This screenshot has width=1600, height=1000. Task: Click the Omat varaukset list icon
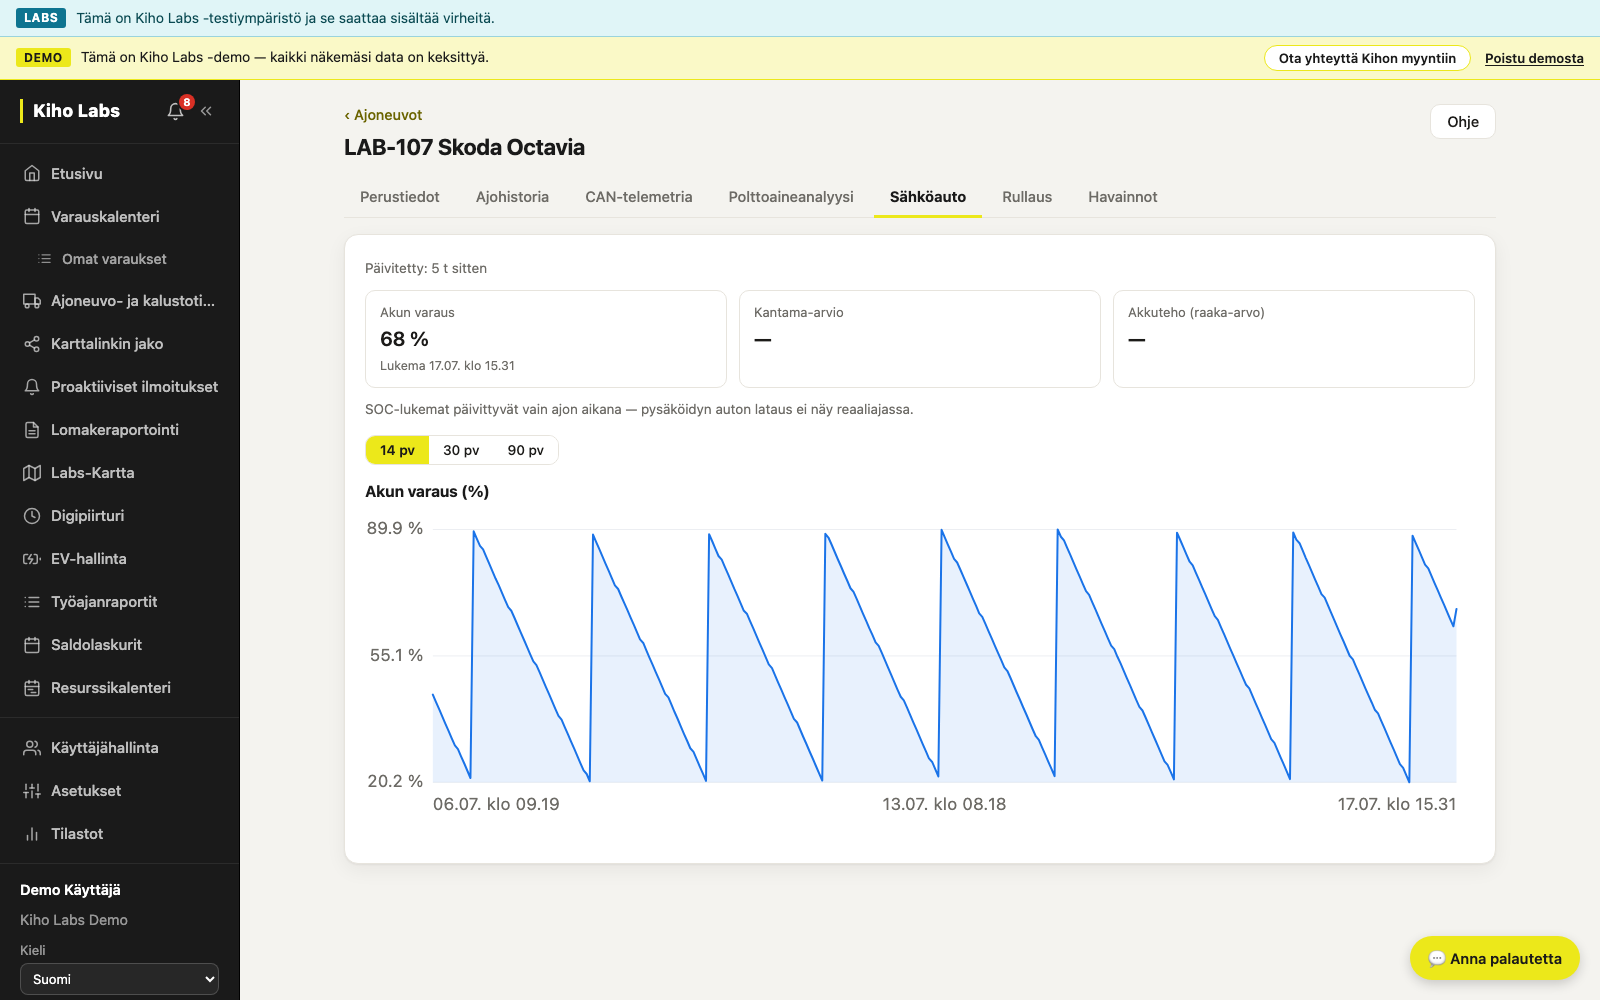(44, 259)
